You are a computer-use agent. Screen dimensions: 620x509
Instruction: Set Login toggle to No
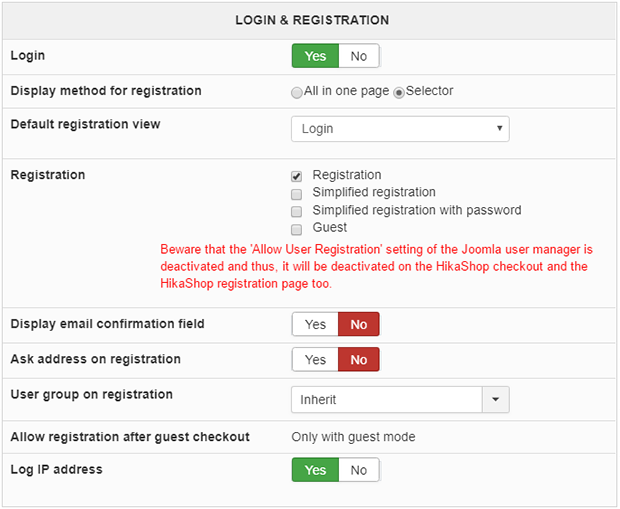tap(359, 56)
